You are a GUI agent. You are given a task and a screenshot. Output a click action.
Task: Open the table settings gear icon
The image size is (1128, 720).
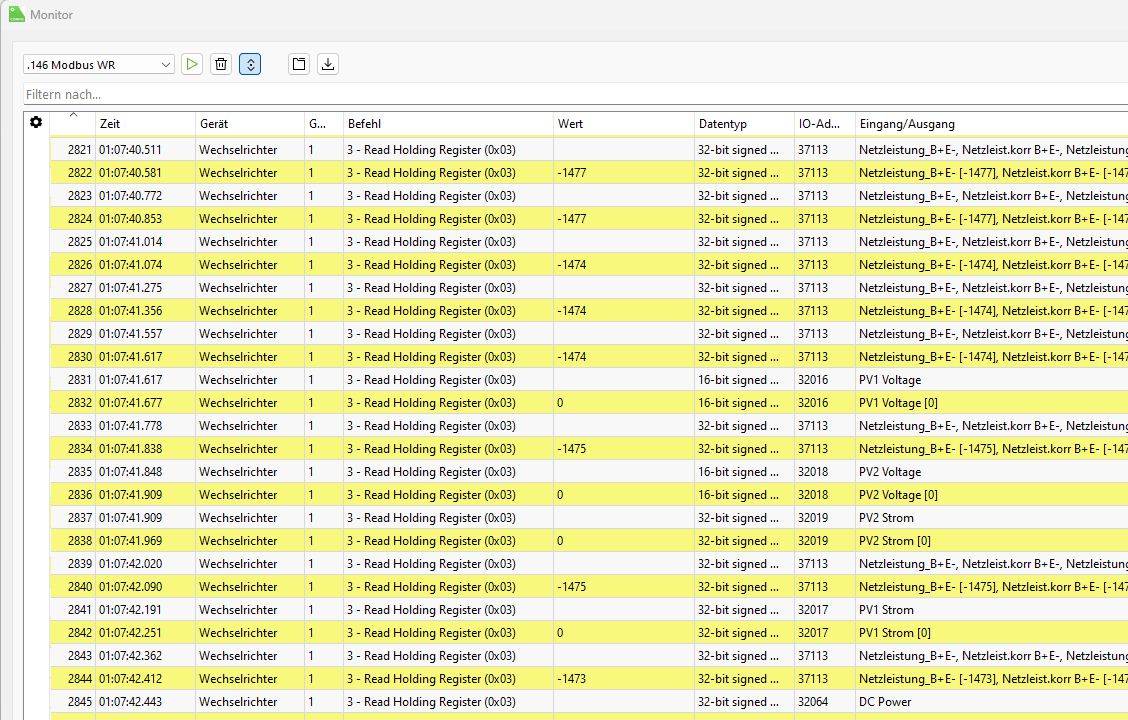pyautogui.click(x=36, y=122)
